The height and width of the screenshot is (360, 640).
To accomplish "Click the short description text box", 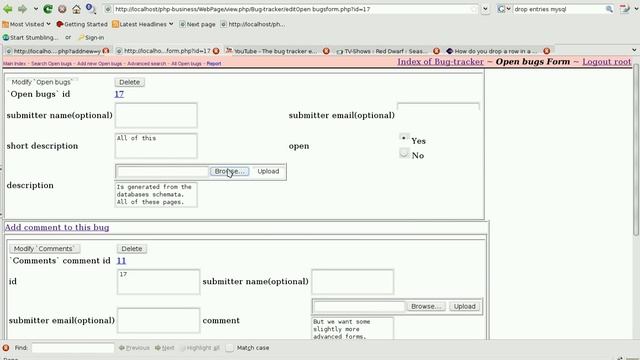I will [156, 146].
